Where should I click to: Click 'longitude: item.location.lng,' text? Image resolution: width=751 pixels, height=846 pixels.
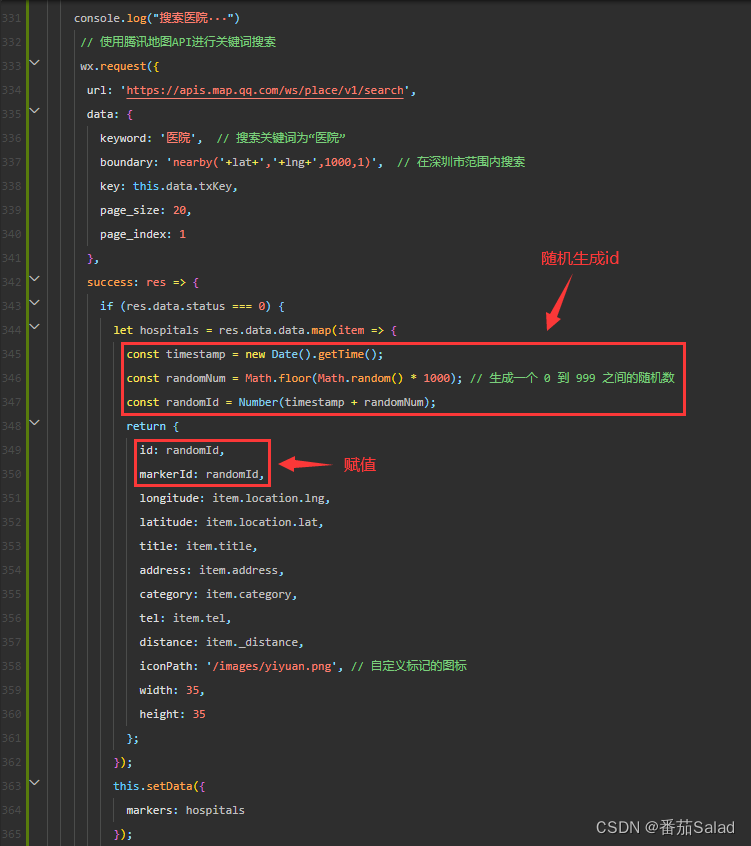coord(235,499)
